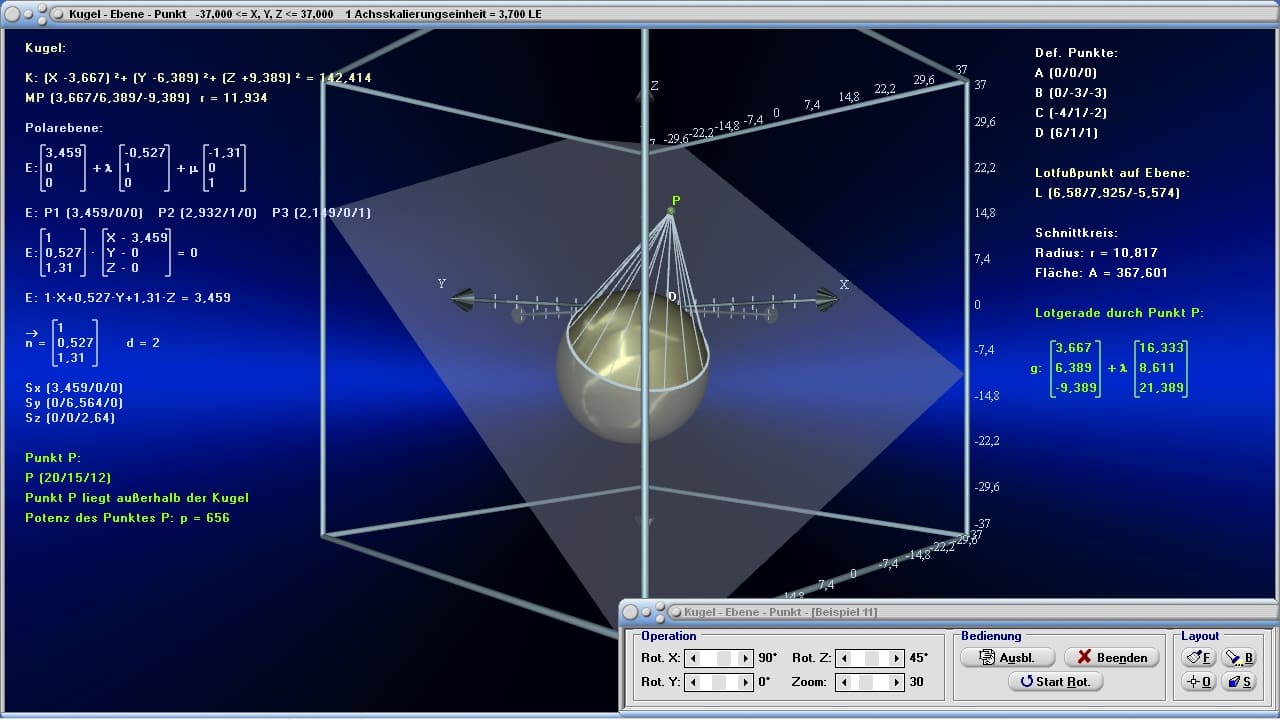This screenshot has width=1280, height=720.
Task: Start rotation with the Start Rot. button
Action: point(1055,681)
